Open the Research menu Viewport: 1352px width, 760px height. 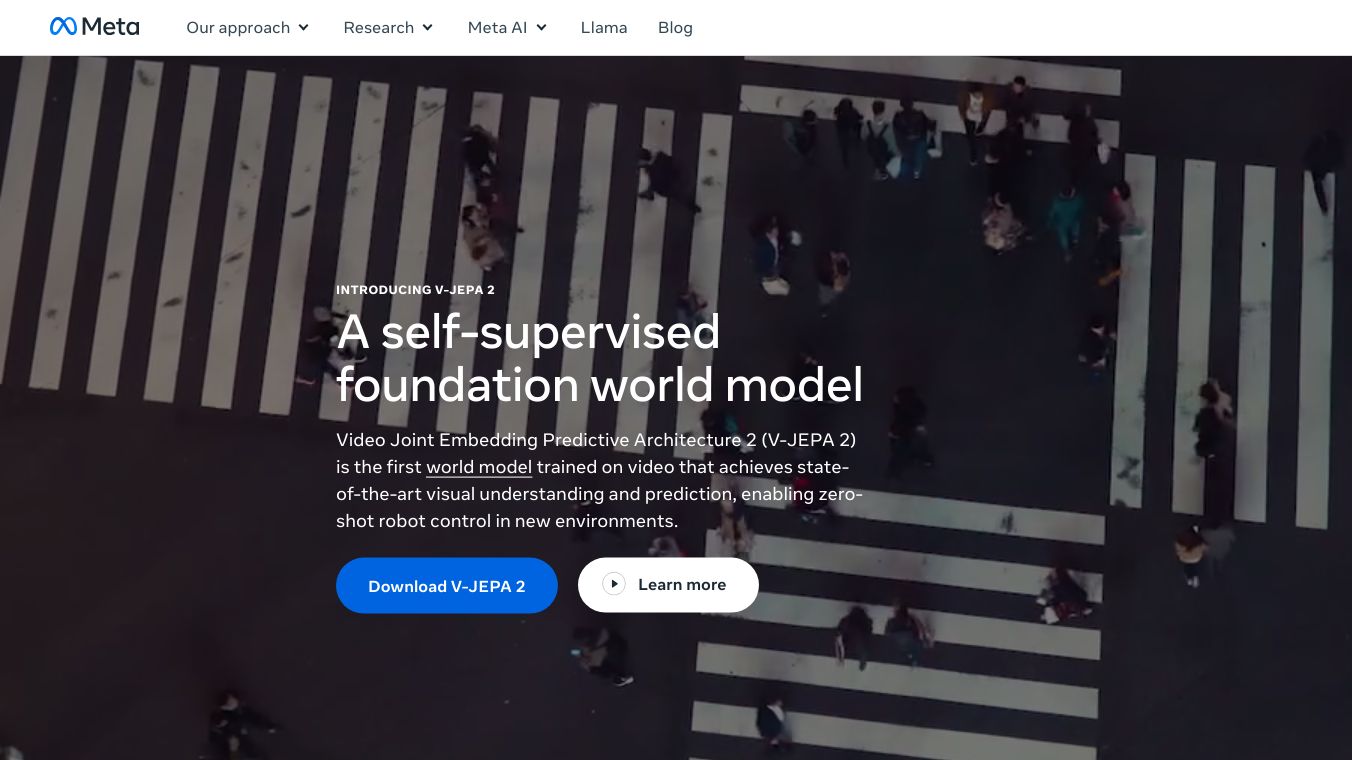click(389, 28)
